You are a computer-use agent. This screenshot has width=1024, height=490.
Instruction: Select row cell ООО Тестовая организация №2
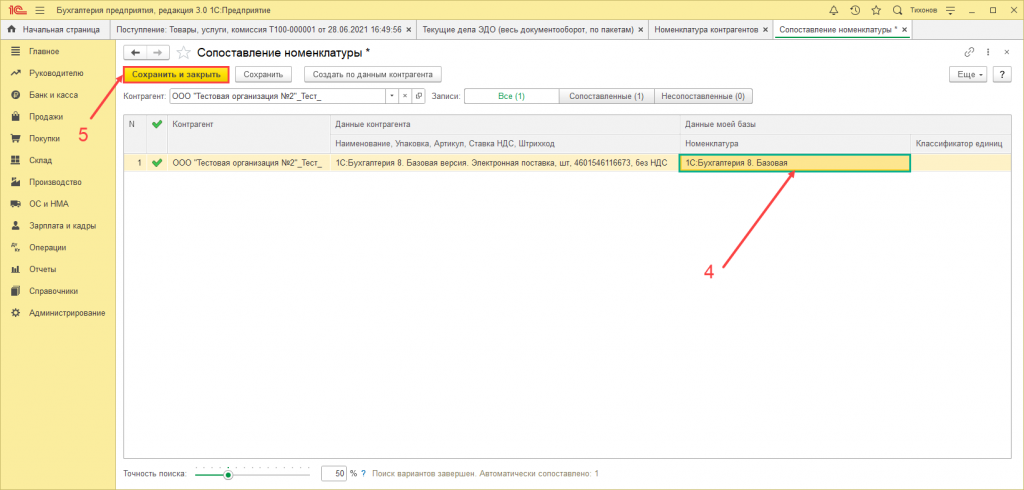(249, 163)
